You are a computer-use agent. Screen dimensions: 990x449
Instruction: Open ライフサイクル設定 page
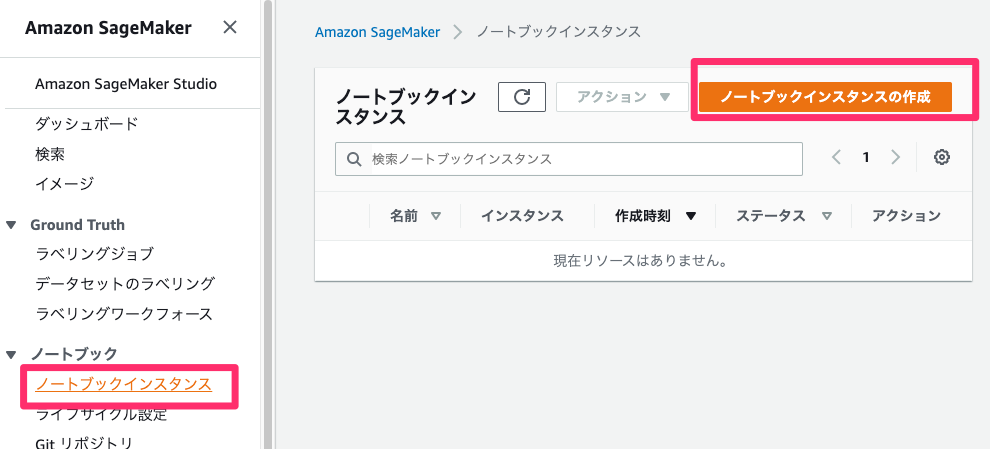tap(102, 414)
